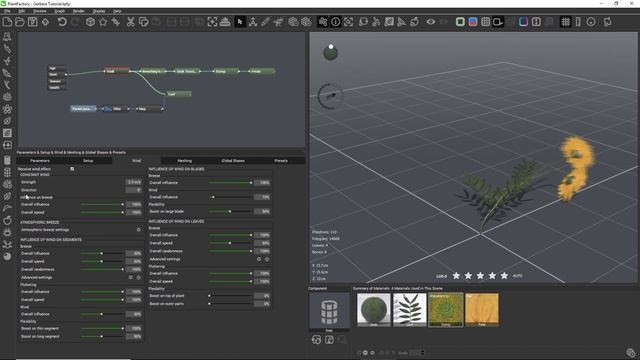The height and width of the screenshot is (360, 640).
Task: Open the File menu
Action: point(7,11)
